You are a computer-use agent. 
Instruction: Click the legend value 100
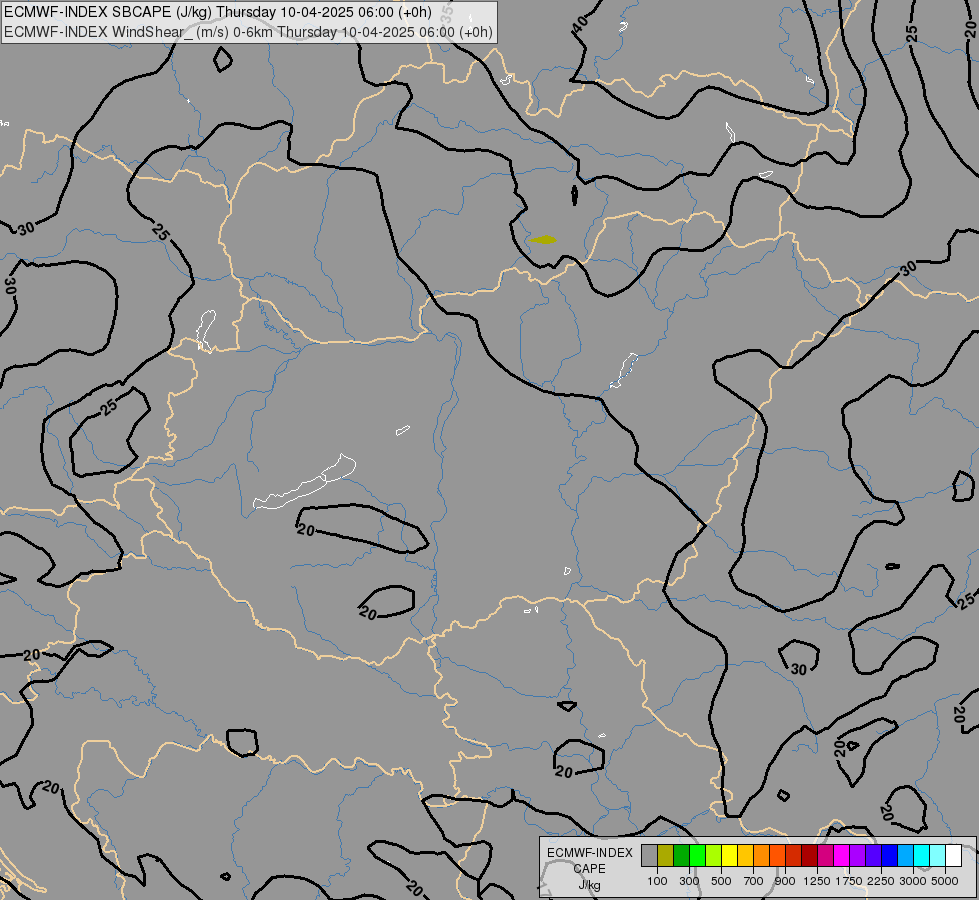click(x=657, y=881)
